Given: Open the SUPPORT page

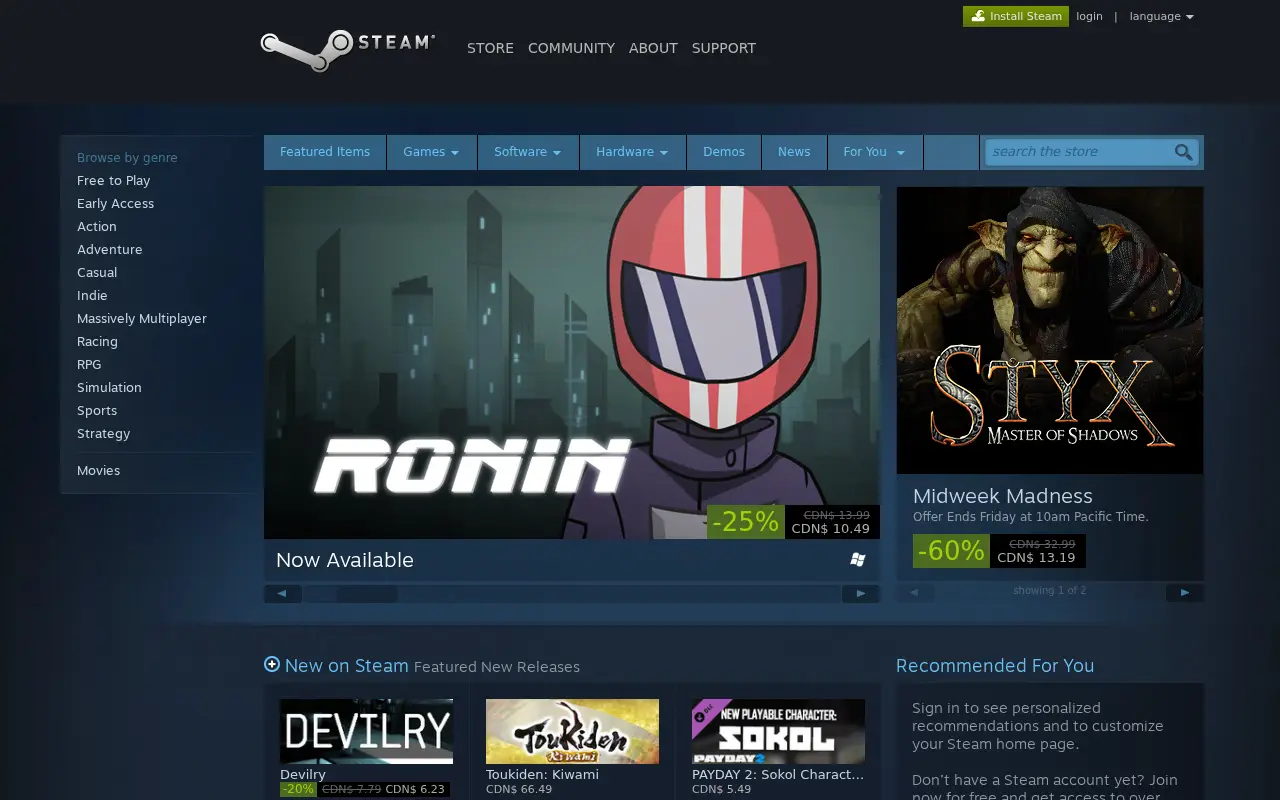Looking at the screenshot, I should coord(724,48).
